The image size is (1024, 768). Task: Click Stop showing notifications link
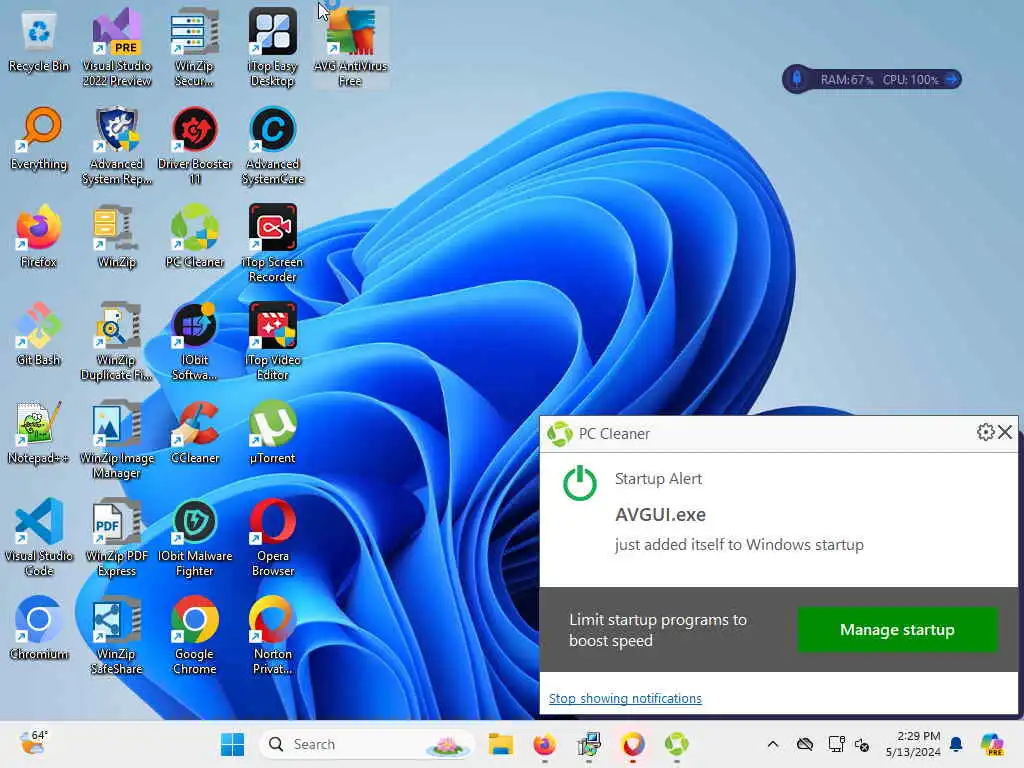coord(625,698)
